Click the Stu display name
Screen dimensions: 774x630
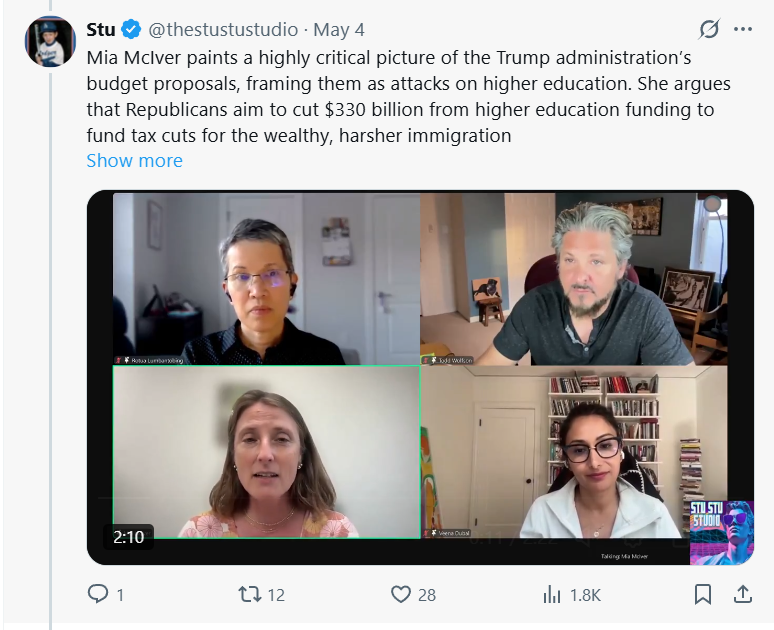(x=101, y=30)
